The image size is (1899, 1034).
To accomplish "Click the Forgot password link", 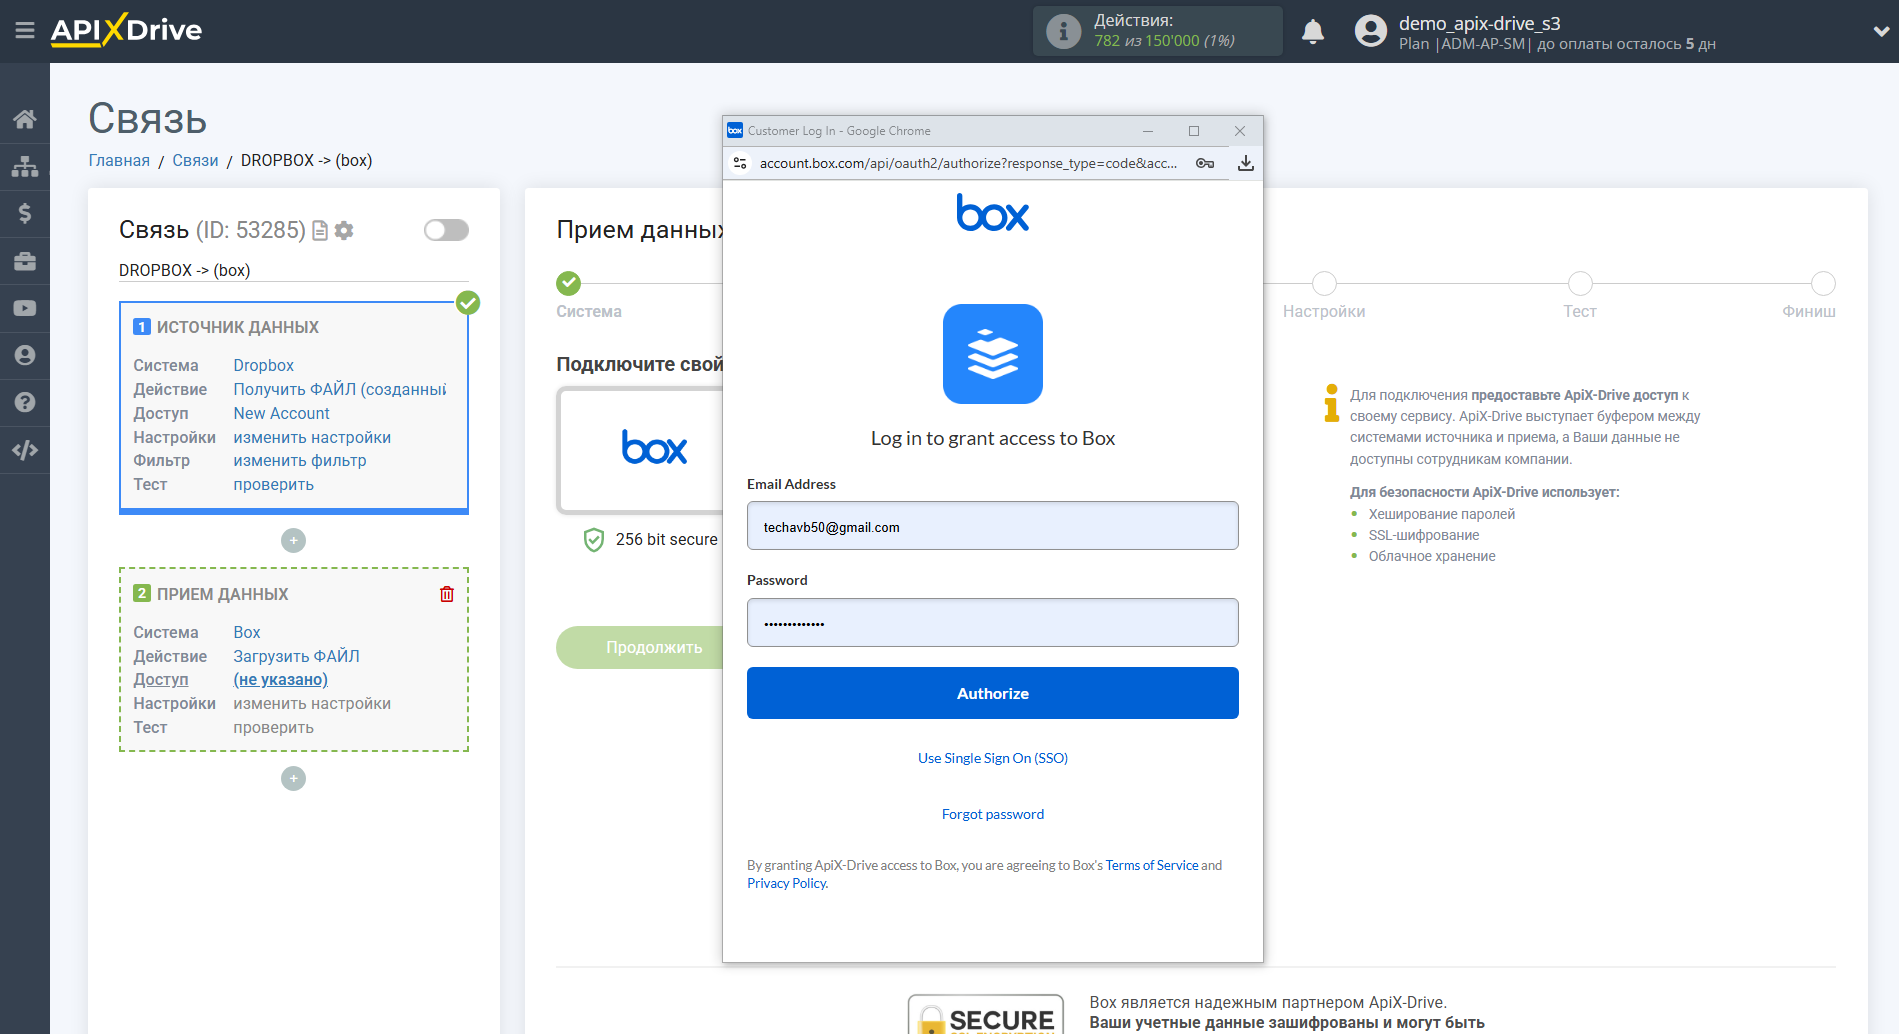I will (x=992, y=814).
